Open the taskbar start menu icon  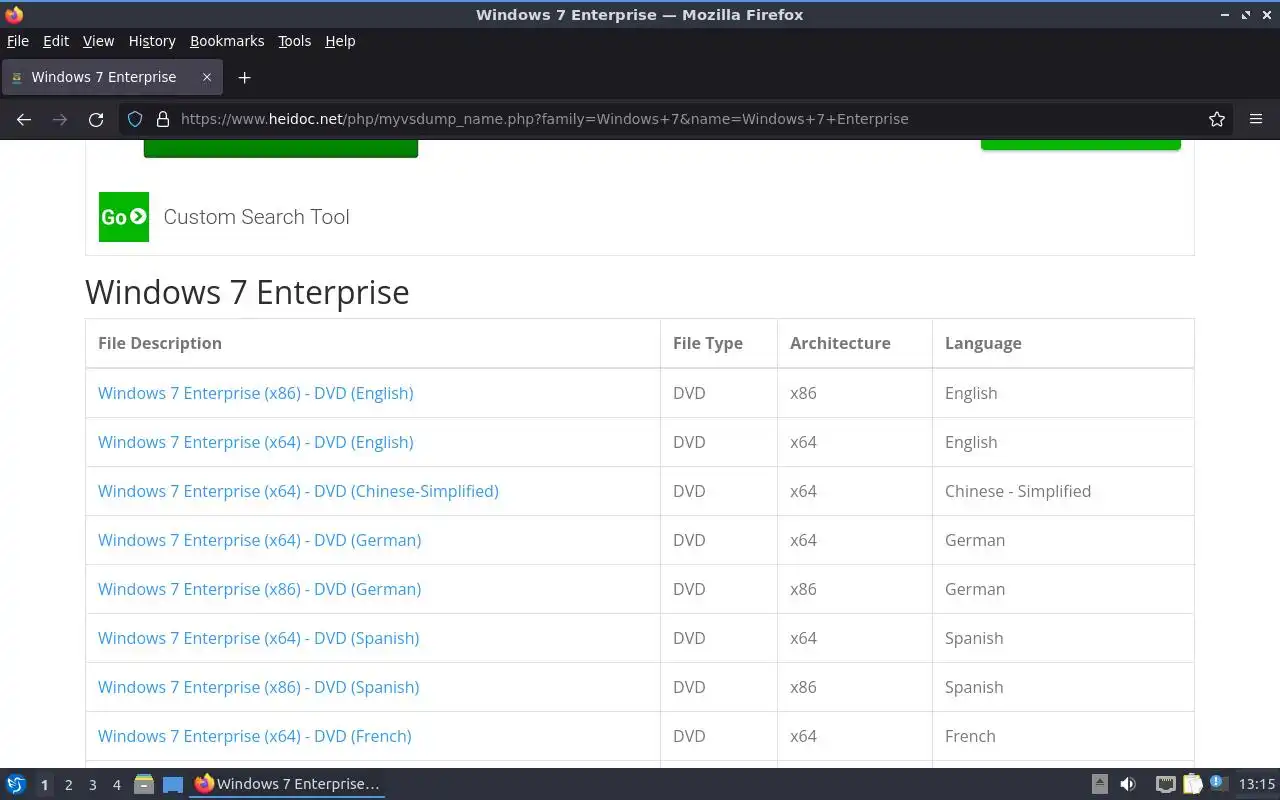[x=16, y=784]
